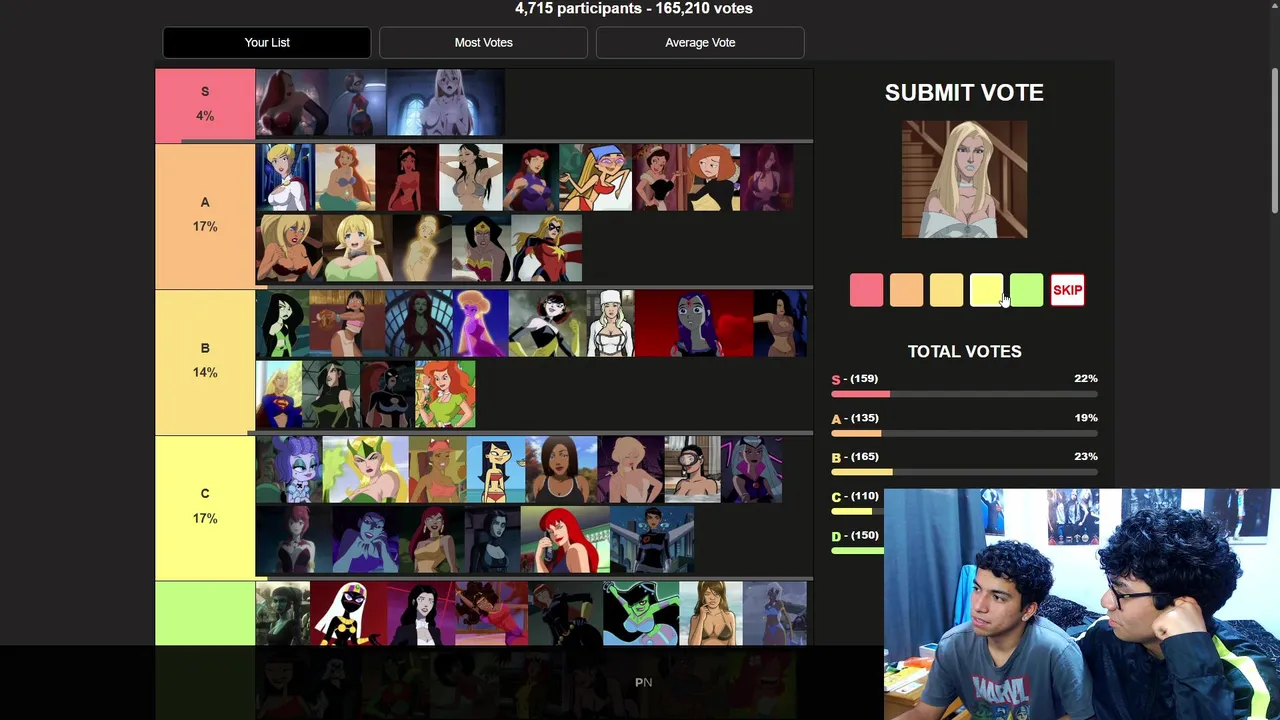Click the SUBMIT VOTE heading

click(964, 92)
